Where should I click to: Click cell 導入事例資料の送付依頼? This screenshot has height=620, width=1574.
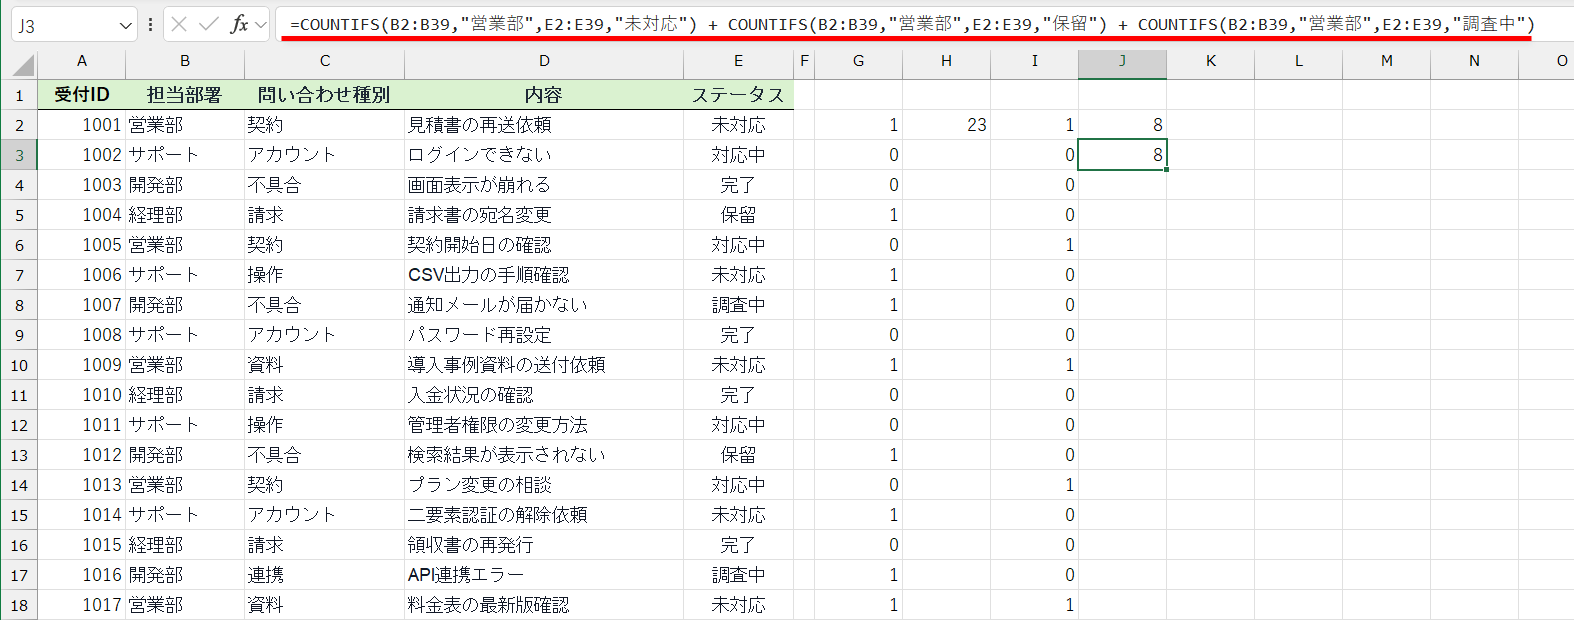(544, 365)
